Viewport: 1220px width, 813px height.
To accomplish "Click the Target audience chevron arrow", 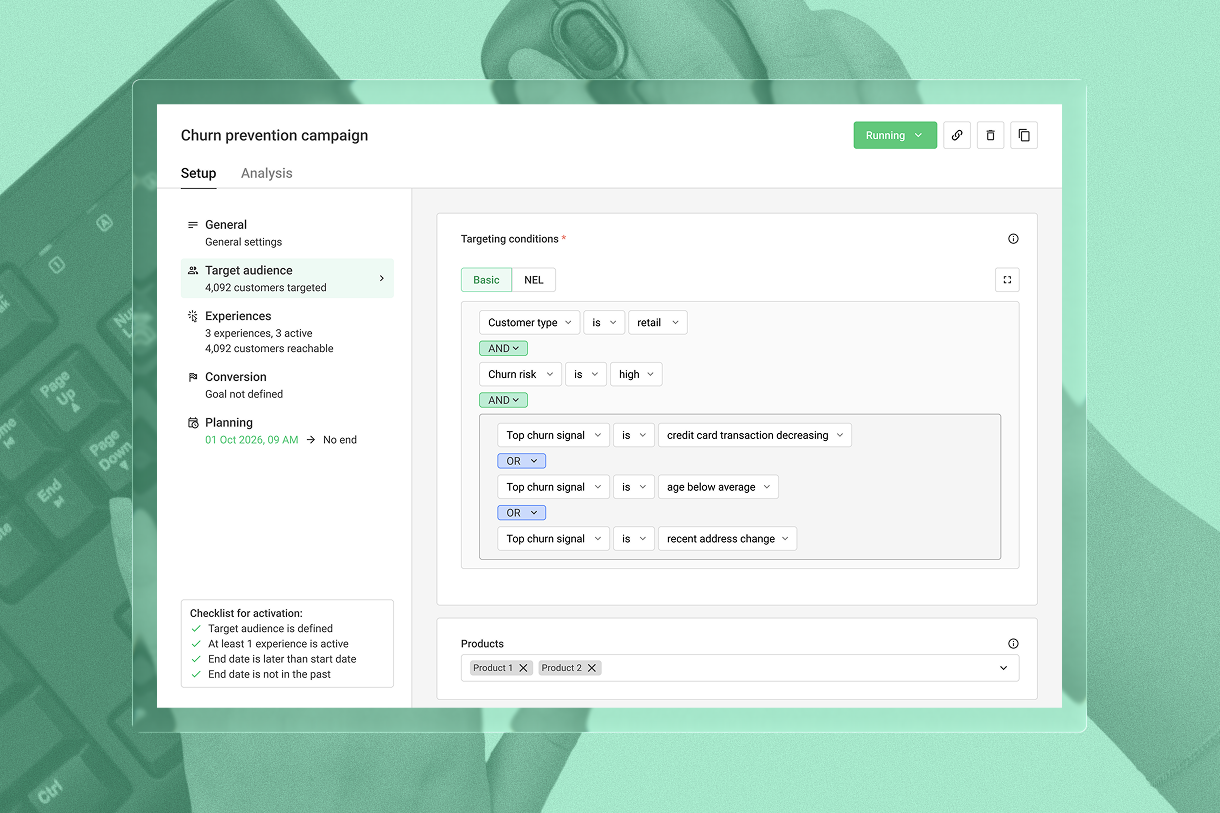I will click(x=381, y=278).
